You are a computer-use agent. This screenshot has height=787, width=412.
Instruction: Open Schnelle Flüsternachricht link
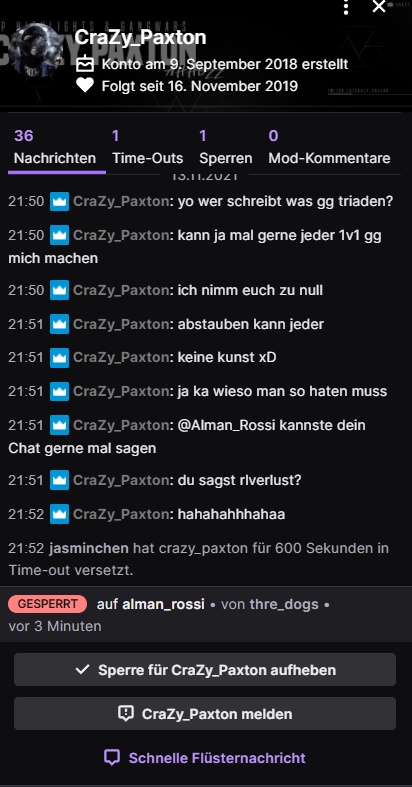pos(205,757)
